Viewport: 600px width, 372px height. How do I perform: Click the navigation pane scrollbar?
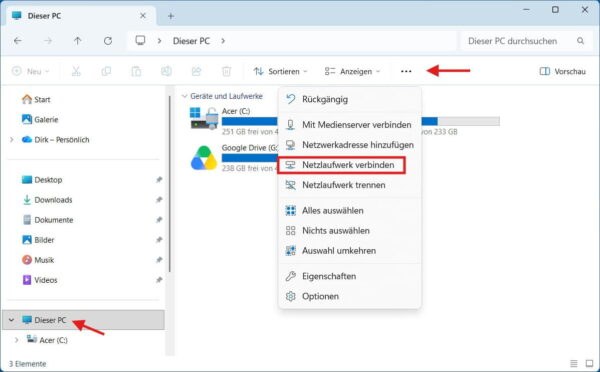tap(170, 184)
